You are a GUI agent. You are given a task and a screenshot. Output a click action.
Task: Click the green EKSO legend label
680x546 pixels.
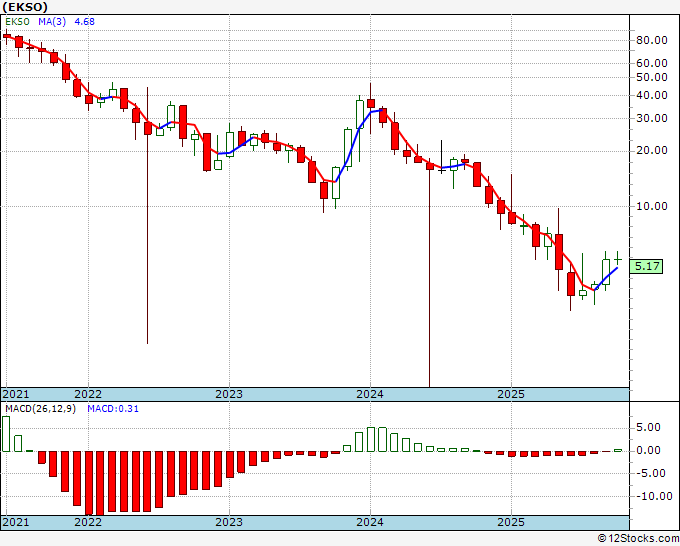click(17, 22)
